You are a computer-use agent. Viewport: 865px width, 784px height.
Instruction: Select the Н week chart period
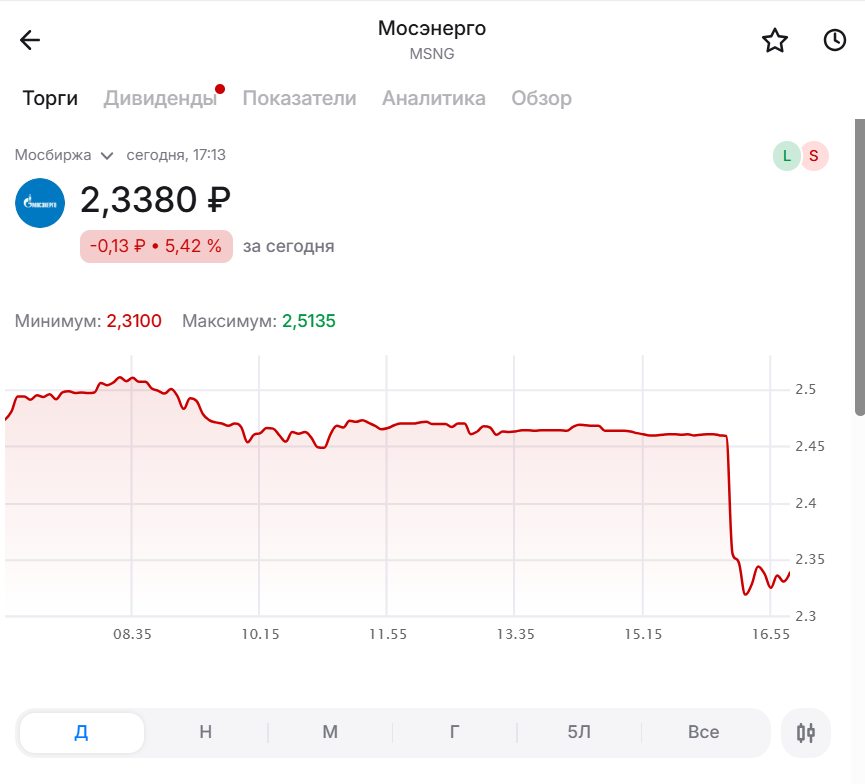(x=205, y=732)
